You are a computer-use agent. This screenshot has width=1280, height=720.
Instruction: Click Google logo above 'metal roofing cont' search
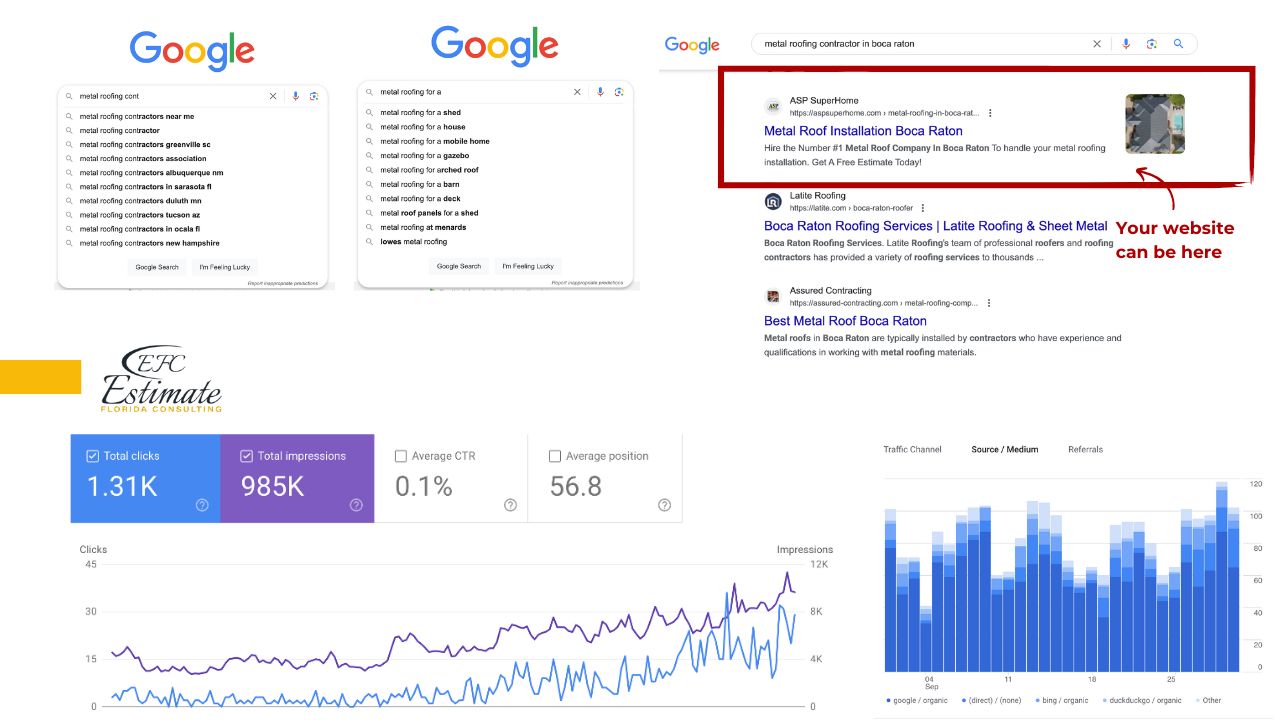[192, 49]
